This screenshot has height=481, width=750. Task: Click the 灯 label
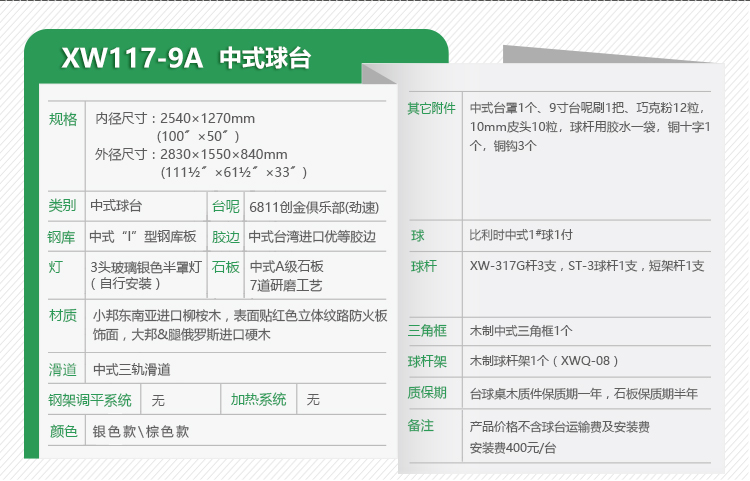click(x=55, y=267)
